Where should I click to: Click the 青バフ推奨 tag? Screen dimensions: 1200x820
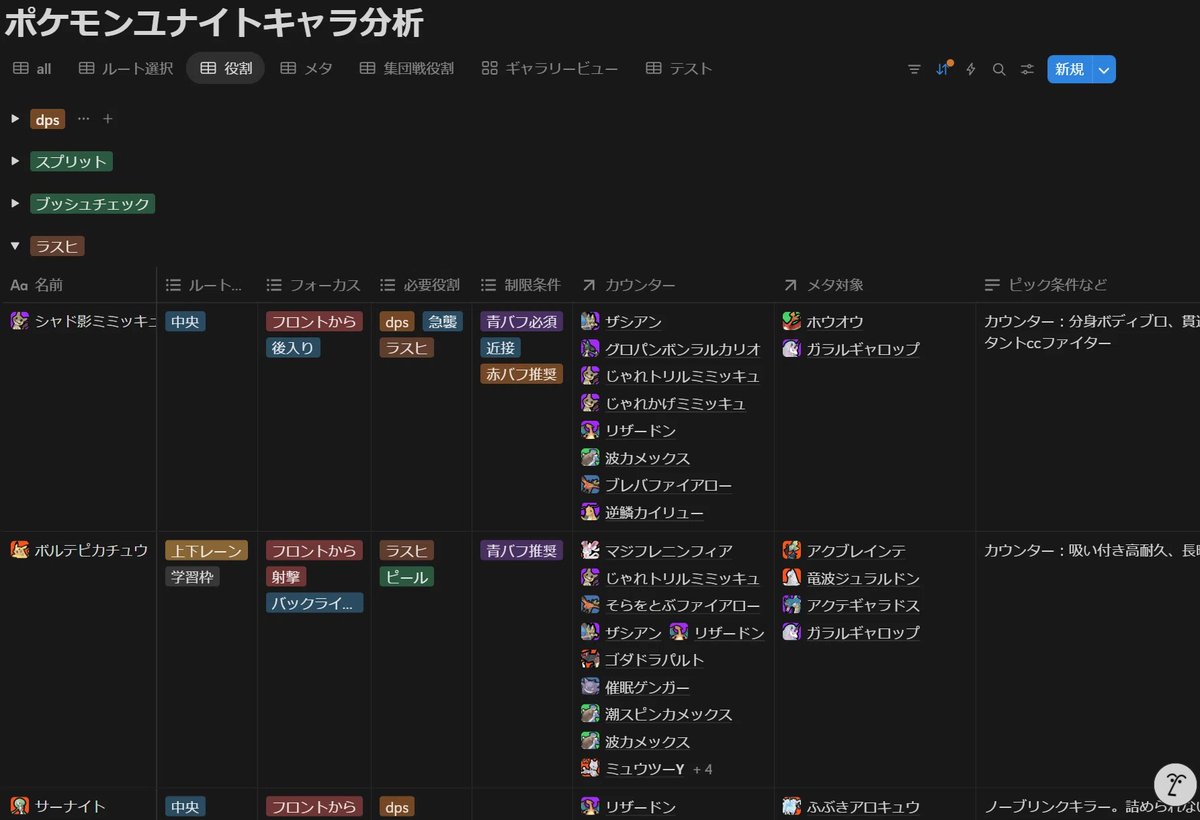click(x=522, y=550)
